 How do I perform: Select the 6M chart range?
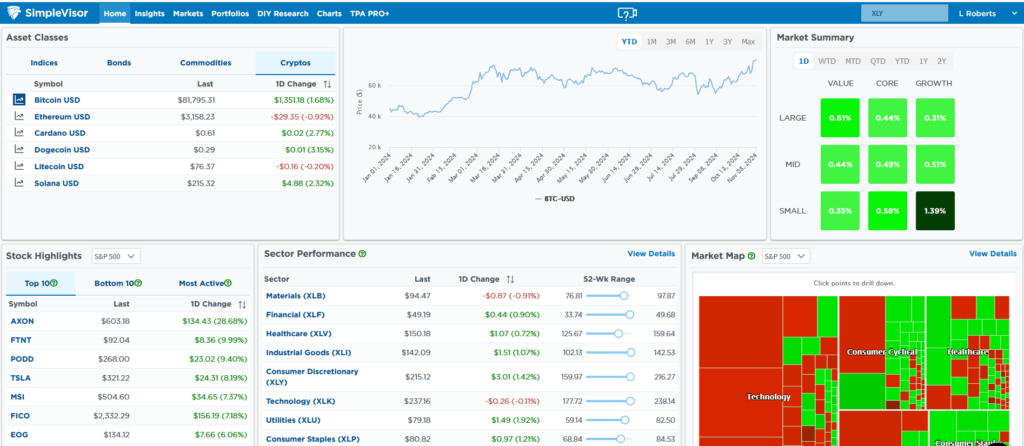(690, 42)
